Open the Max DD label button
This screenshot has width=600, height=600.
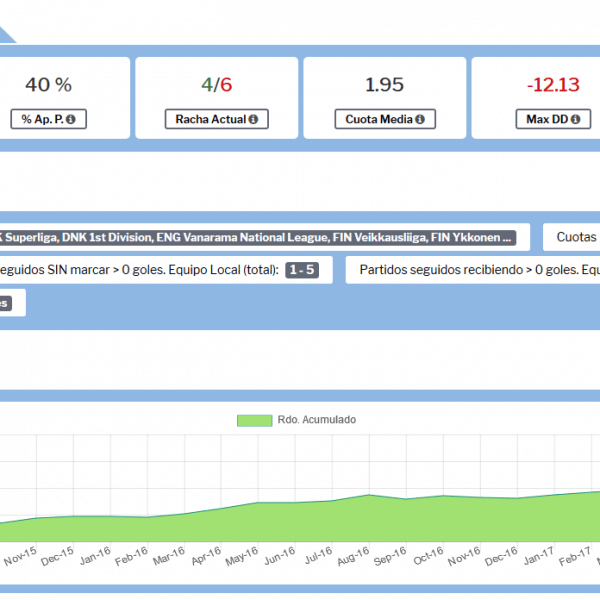(553, 119)
